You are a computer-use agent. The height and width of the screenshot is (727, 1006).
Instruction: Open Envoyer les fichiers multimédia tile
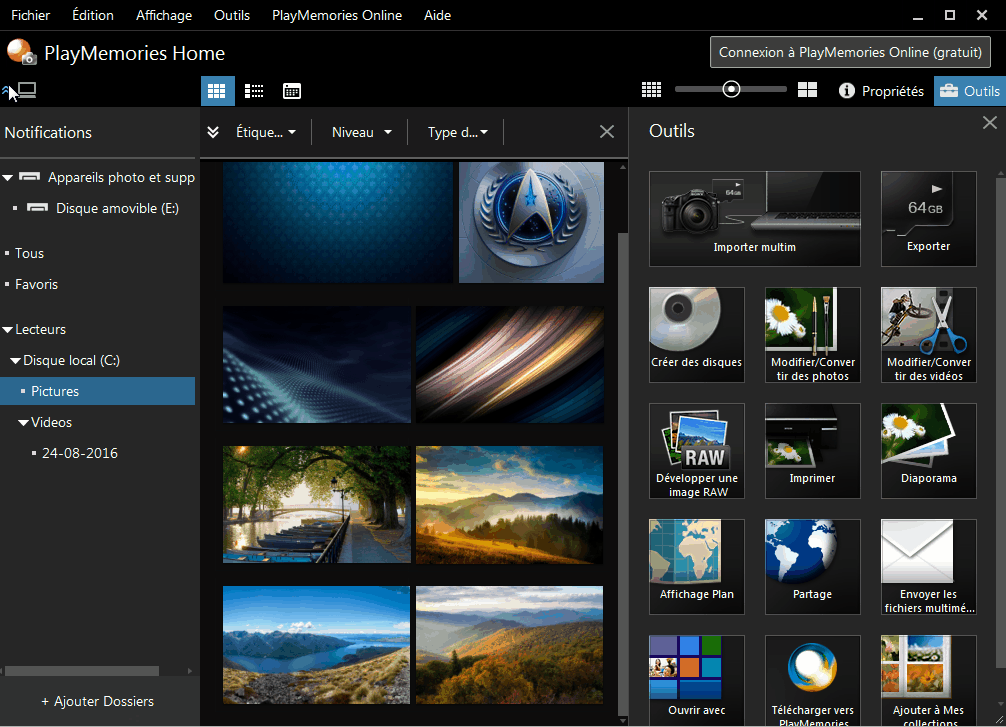[928, 567]
